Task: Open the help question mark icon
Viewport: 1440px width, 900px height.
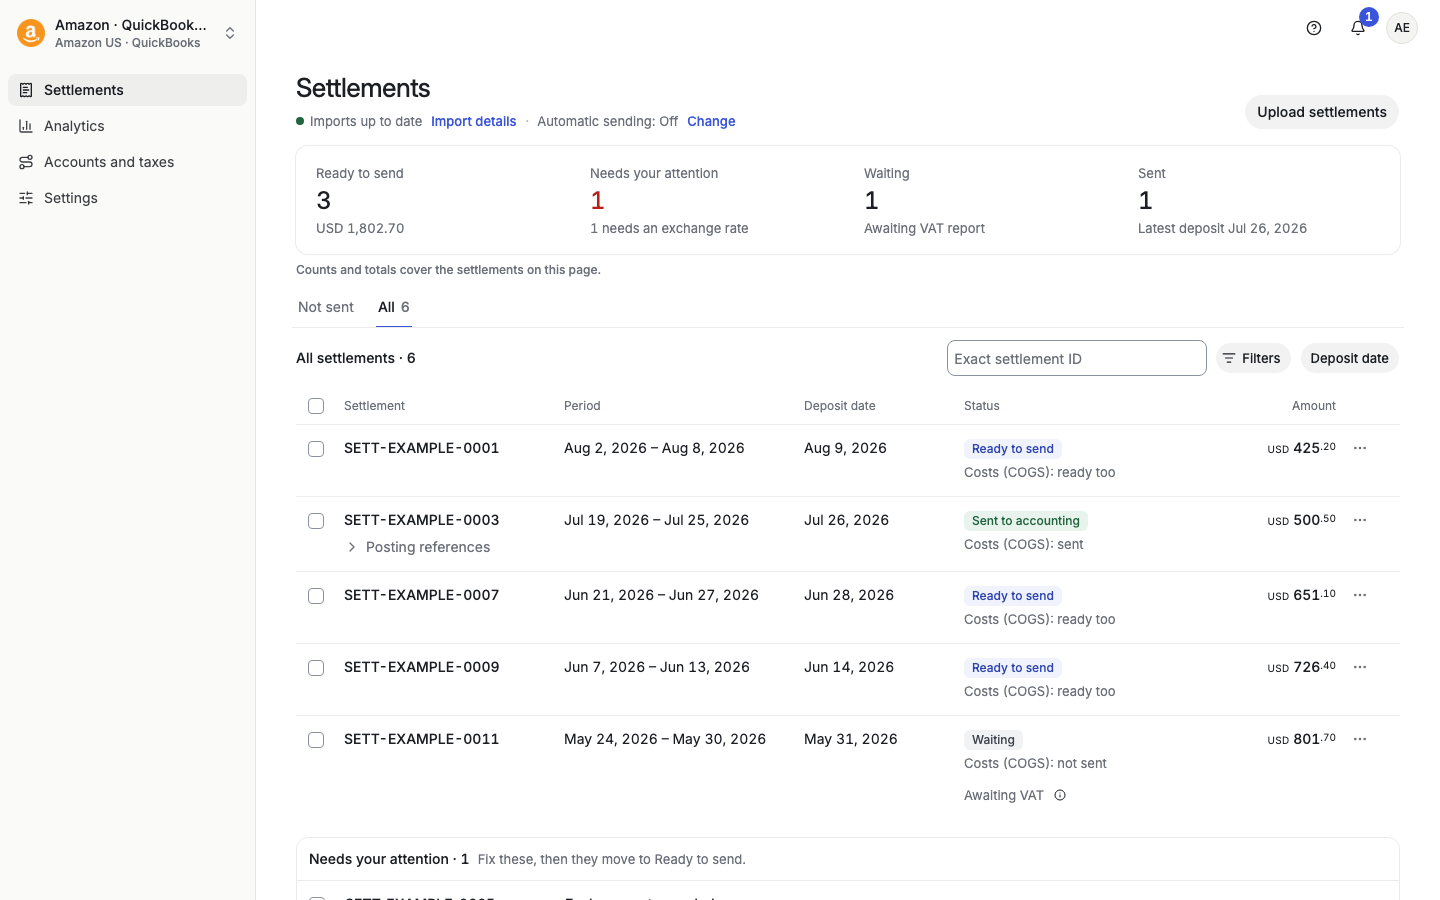Action: coord(1314,28)
